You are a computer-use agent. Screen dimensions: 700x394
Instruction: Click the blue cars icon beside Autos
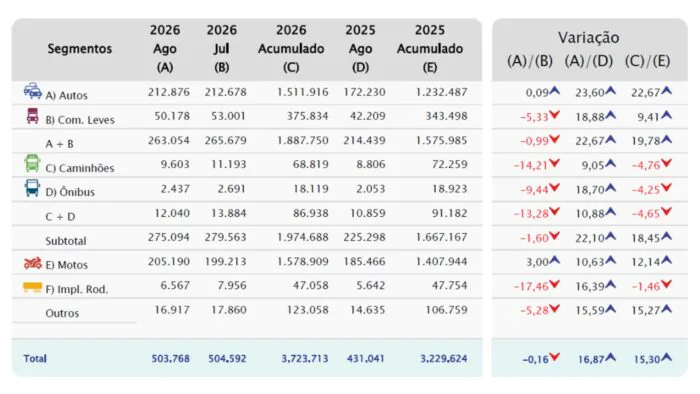point(33,91)
